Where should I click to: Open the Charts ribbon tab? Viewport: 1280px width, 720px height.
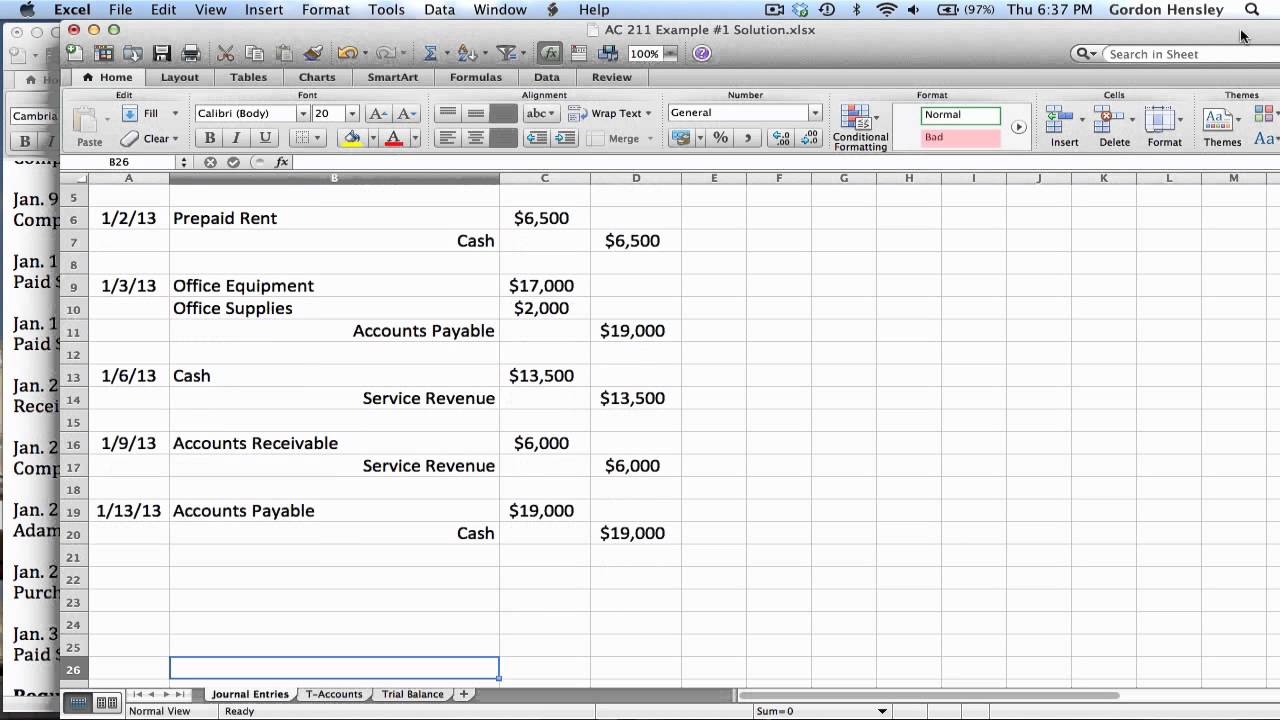317,77
